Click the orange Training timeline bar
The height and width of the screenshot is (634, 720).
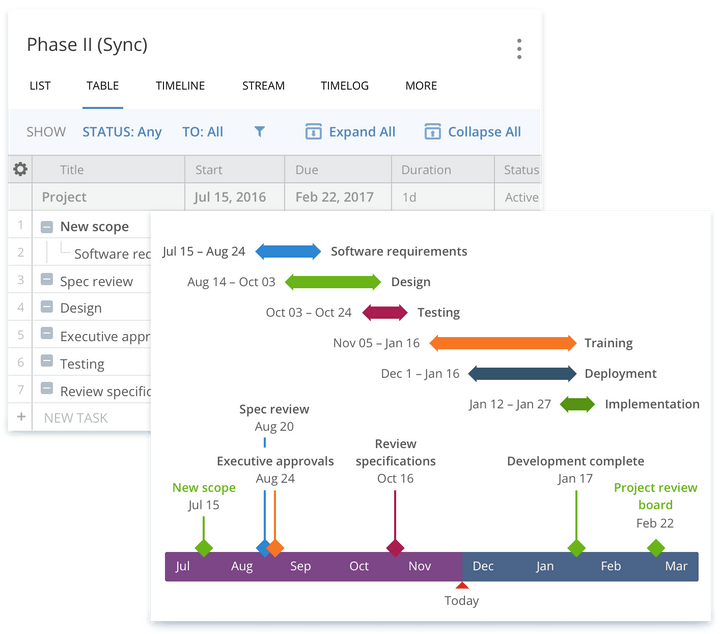point(502,343)
